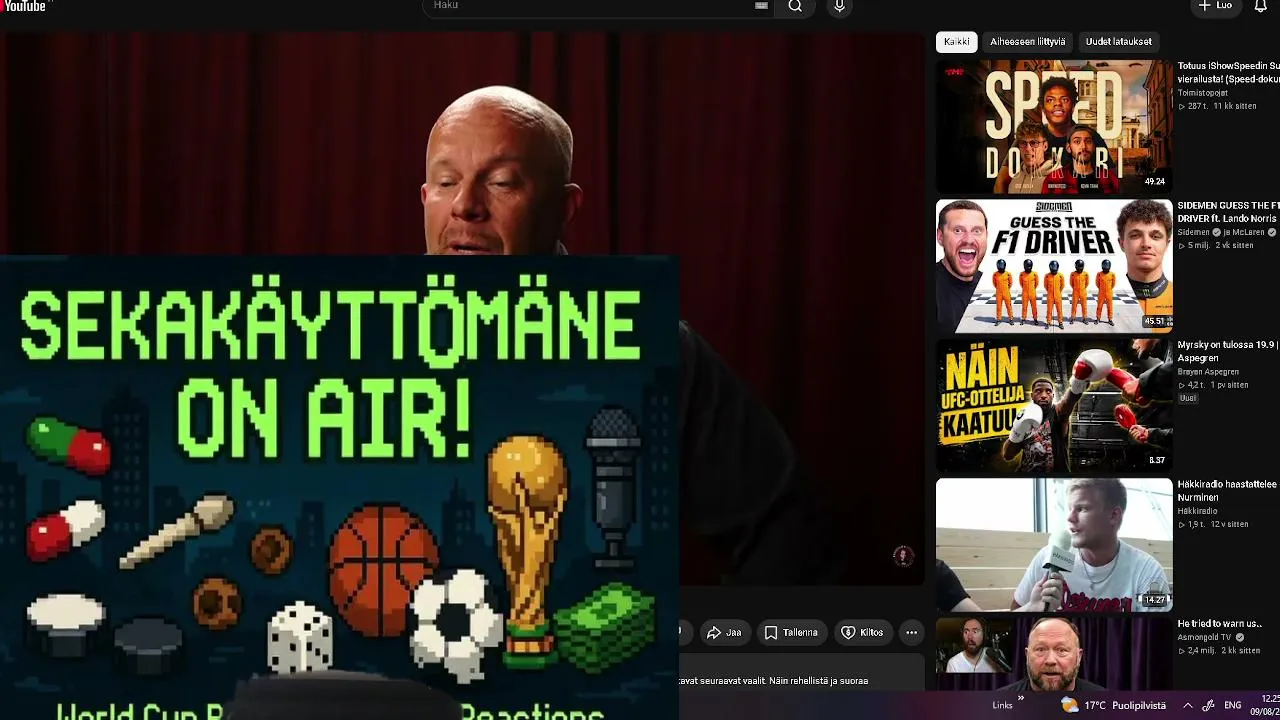Open the Häkkiradio interview thumbnail

coord(1054,545)
